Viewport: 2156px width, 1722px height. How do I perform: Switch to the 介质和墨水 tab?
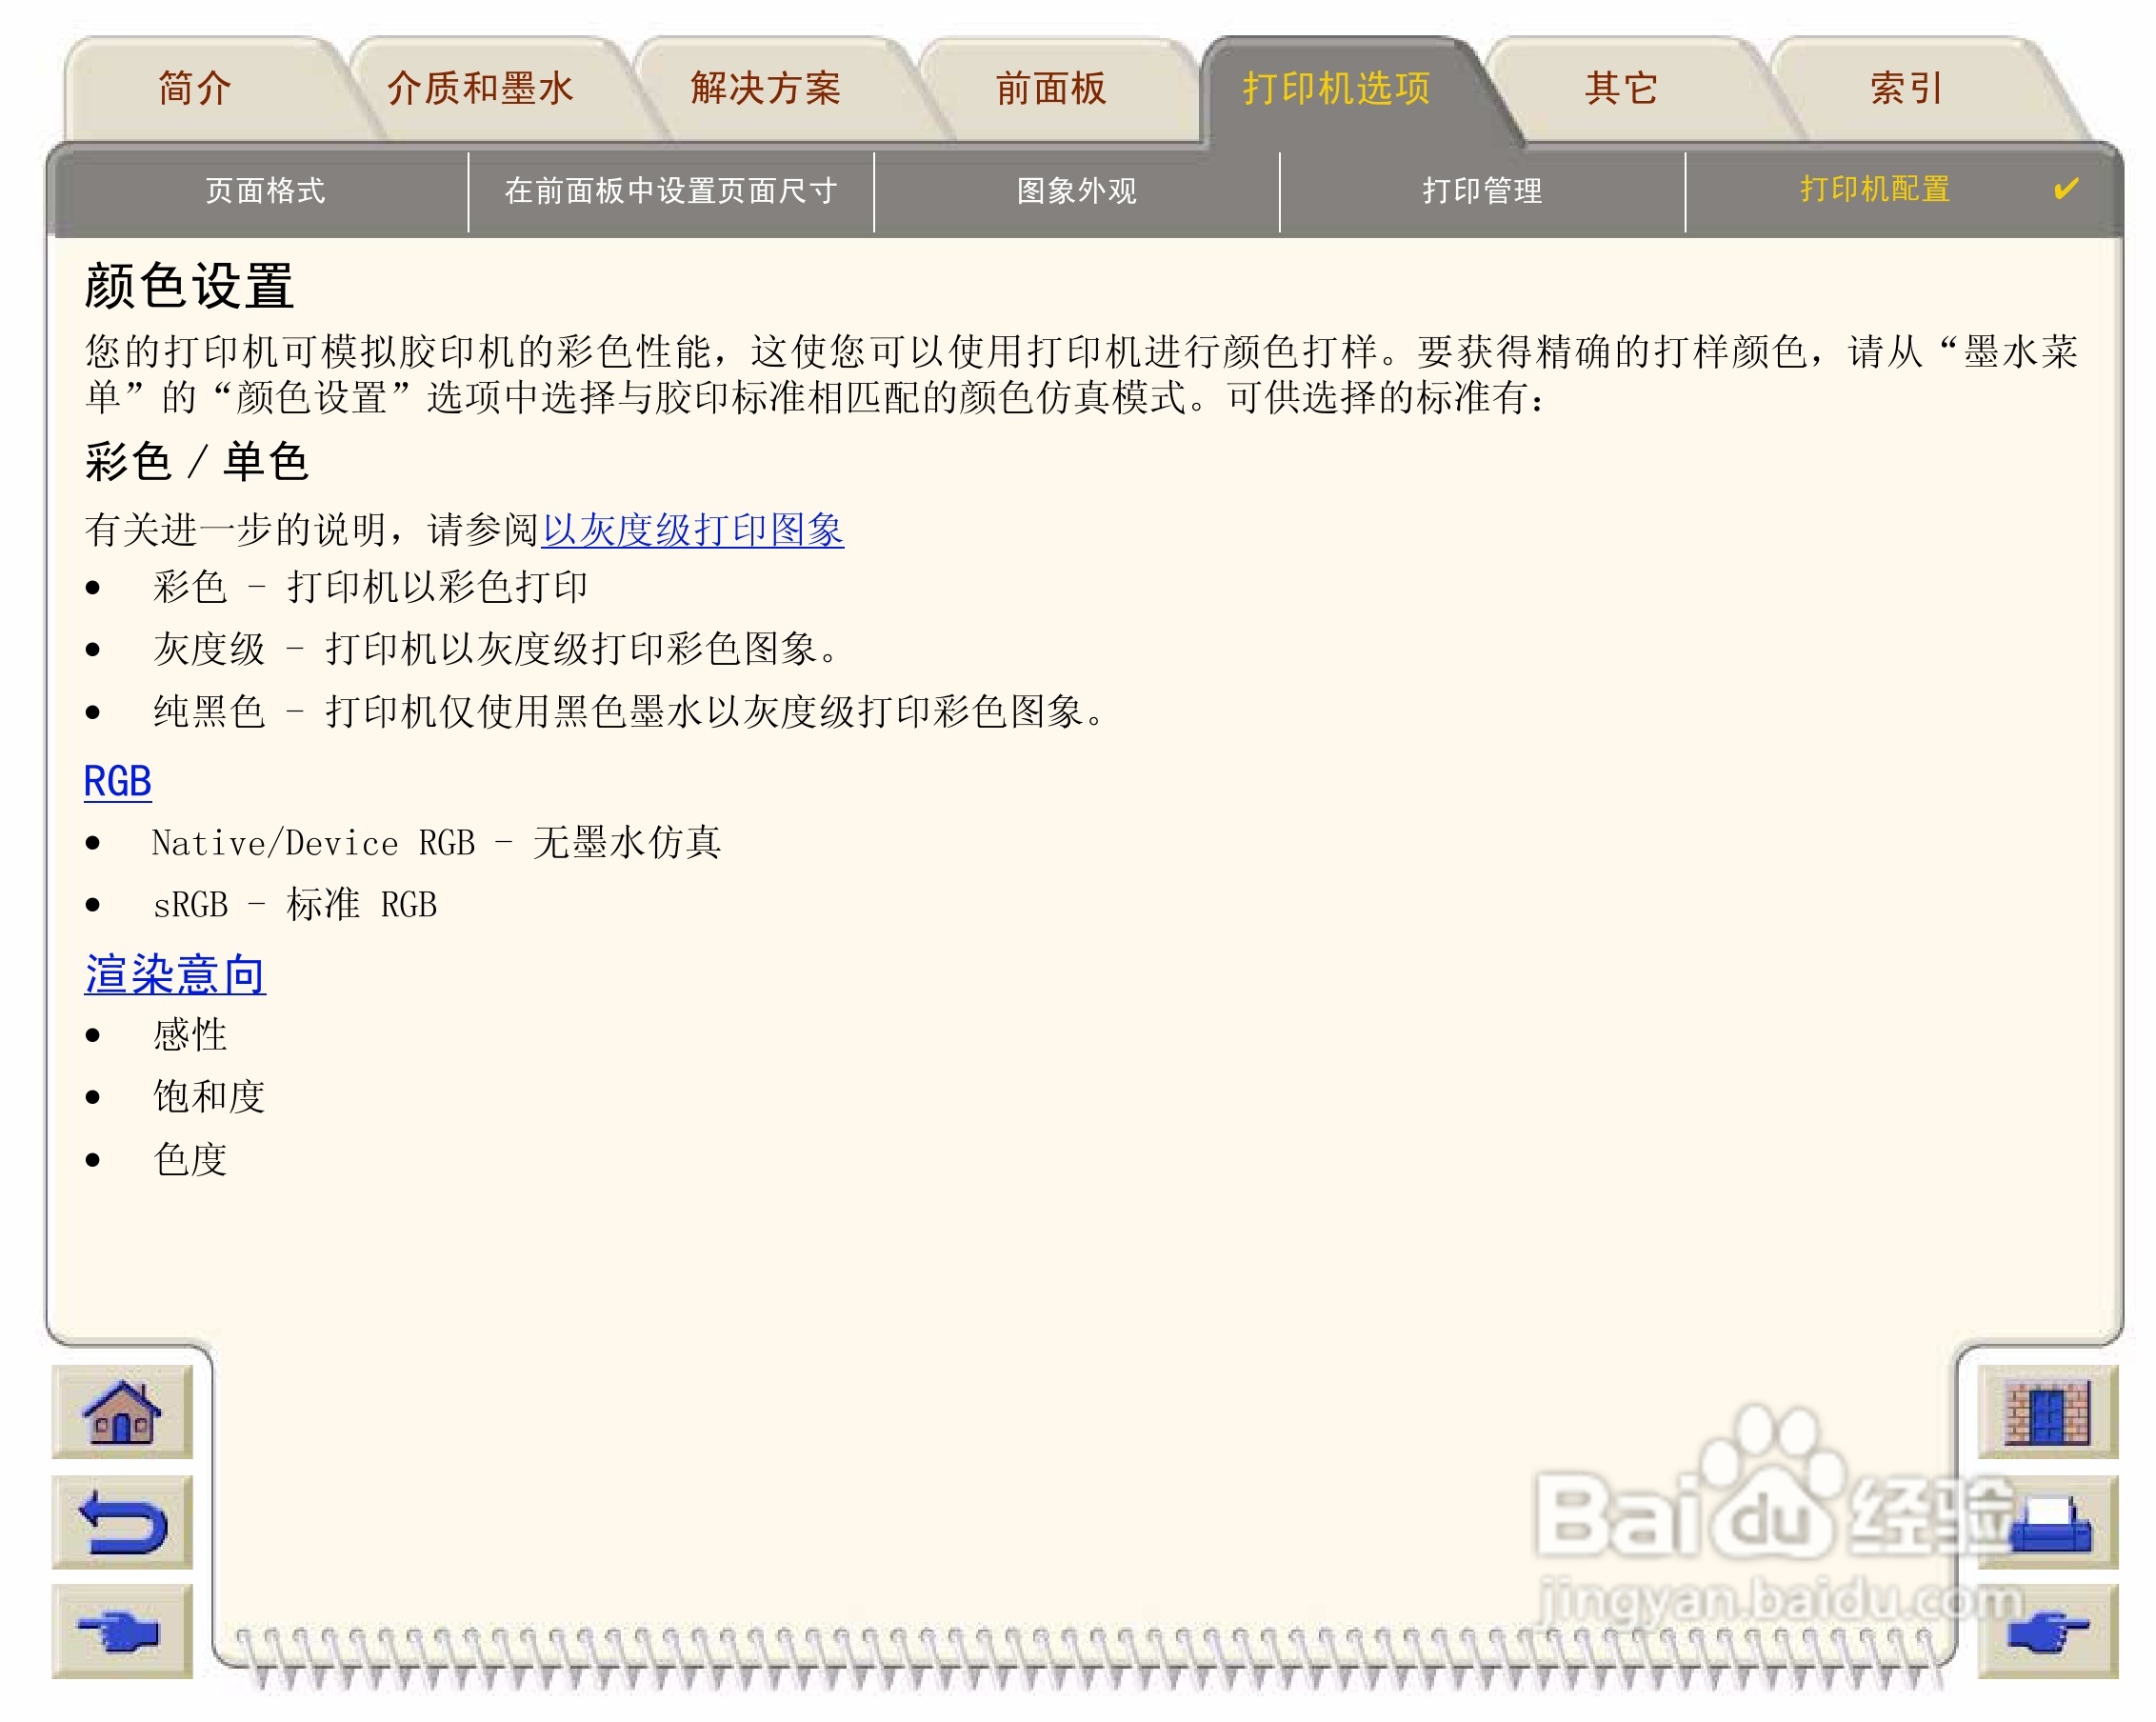pyautogui.click(x=480, y=89)
